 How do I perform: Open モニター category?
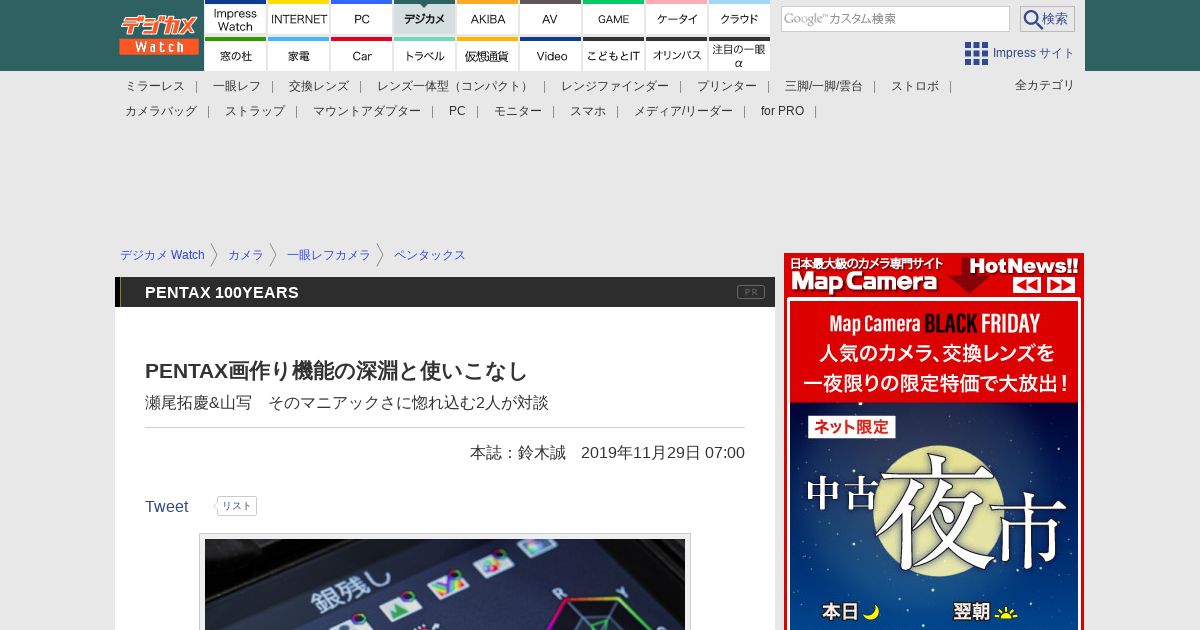[518, 111]
